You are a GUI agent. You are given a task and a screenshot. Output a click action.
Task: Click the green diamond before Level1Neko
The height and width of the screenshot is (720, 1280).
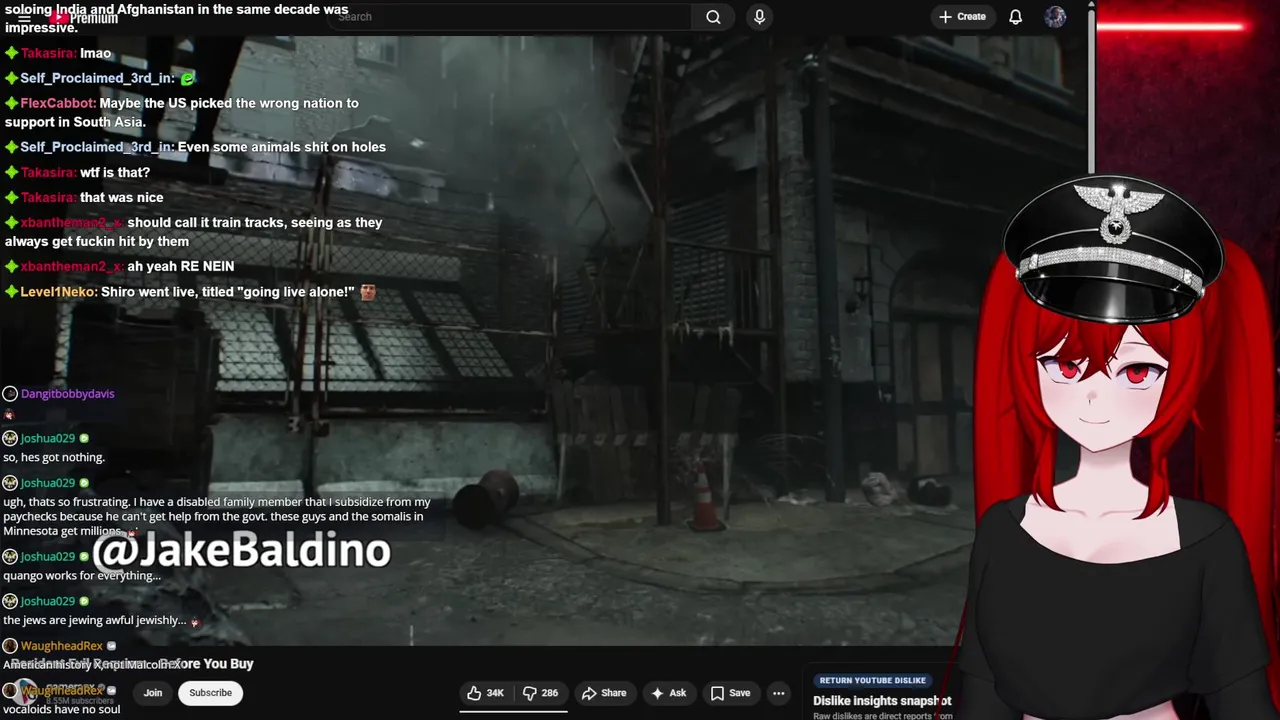12,292
